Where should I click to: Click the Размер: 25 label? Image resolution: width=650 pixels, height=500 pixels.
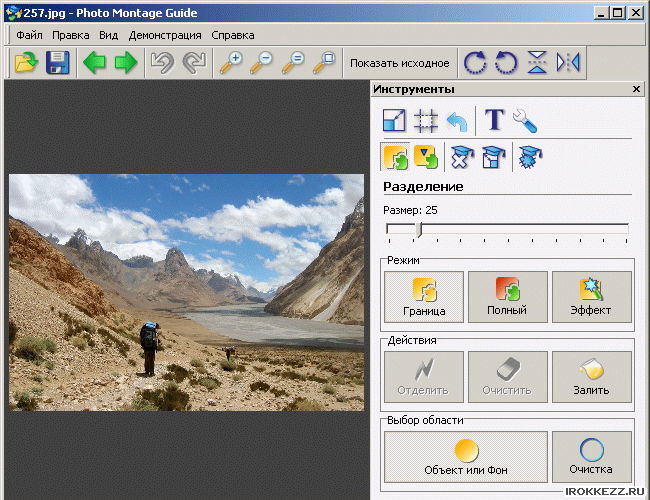click(410, 210)
